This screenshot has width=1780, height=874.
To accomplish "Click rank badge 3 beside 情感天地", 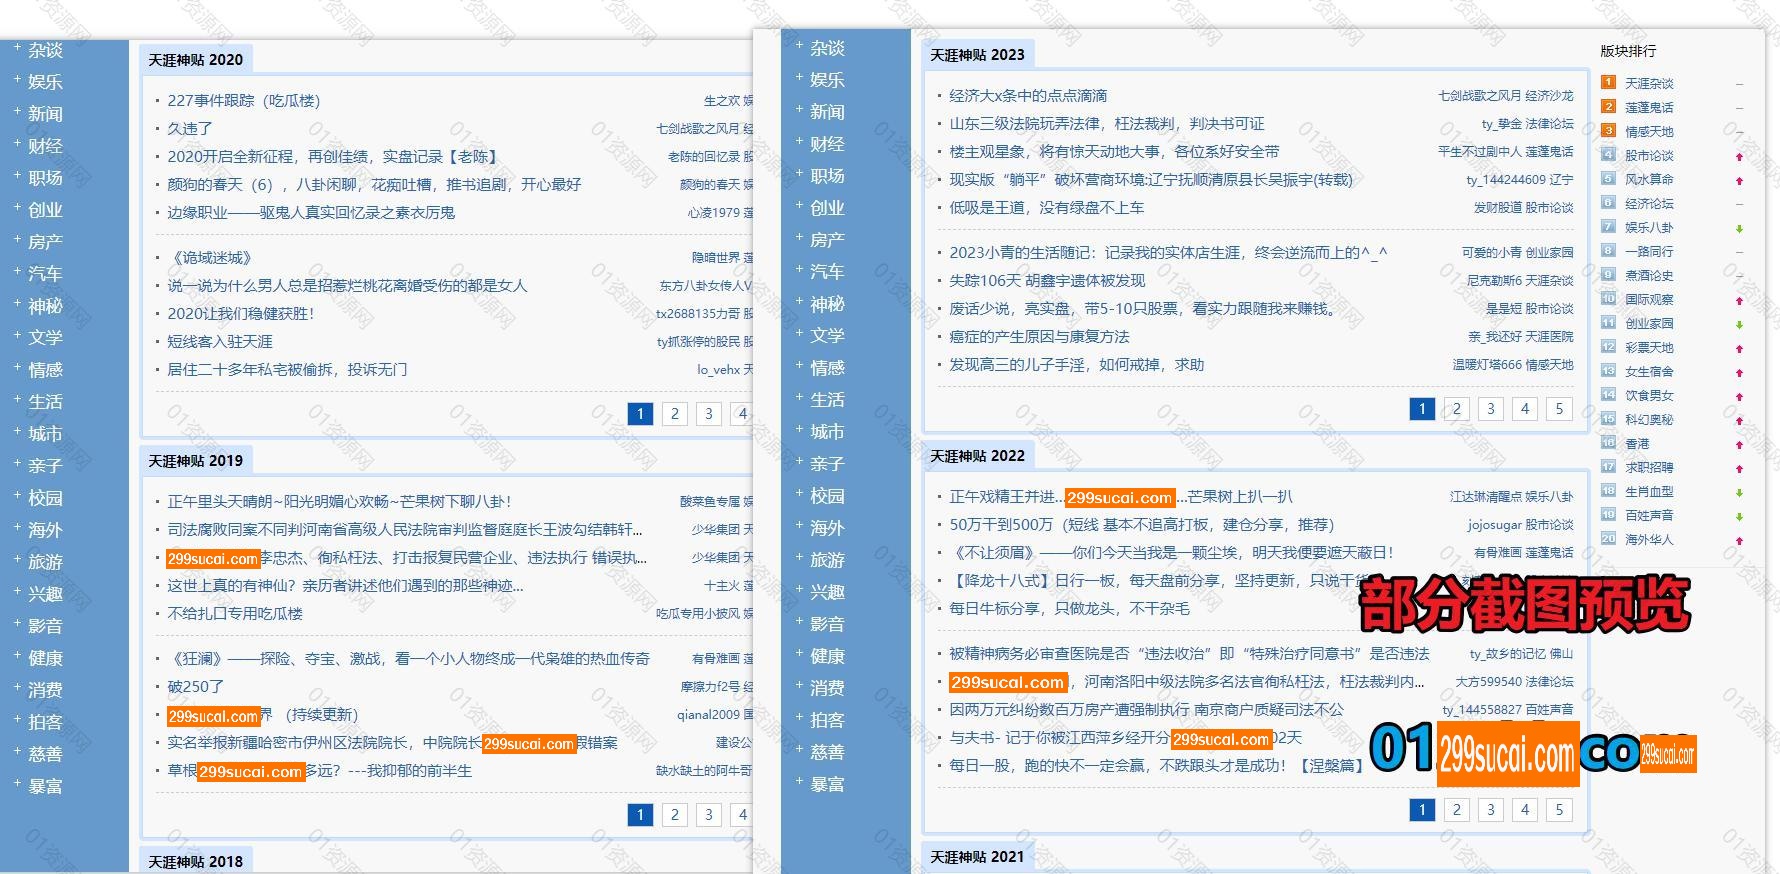I will tap(1608, 131).
